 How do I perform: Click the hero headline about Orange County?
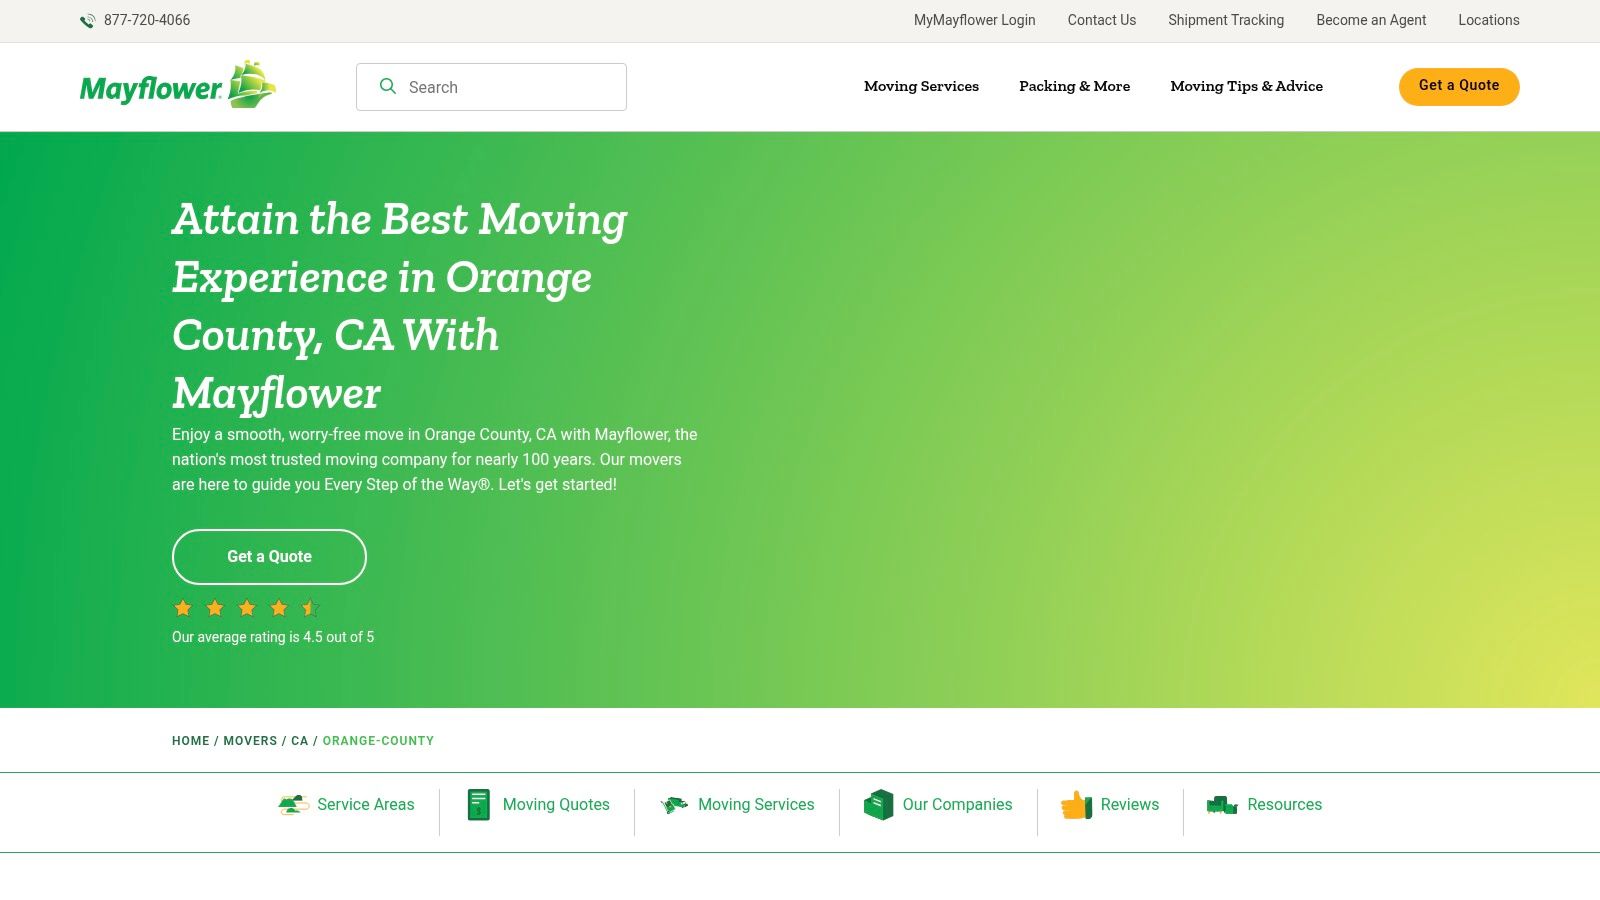(x=400, y=306)
